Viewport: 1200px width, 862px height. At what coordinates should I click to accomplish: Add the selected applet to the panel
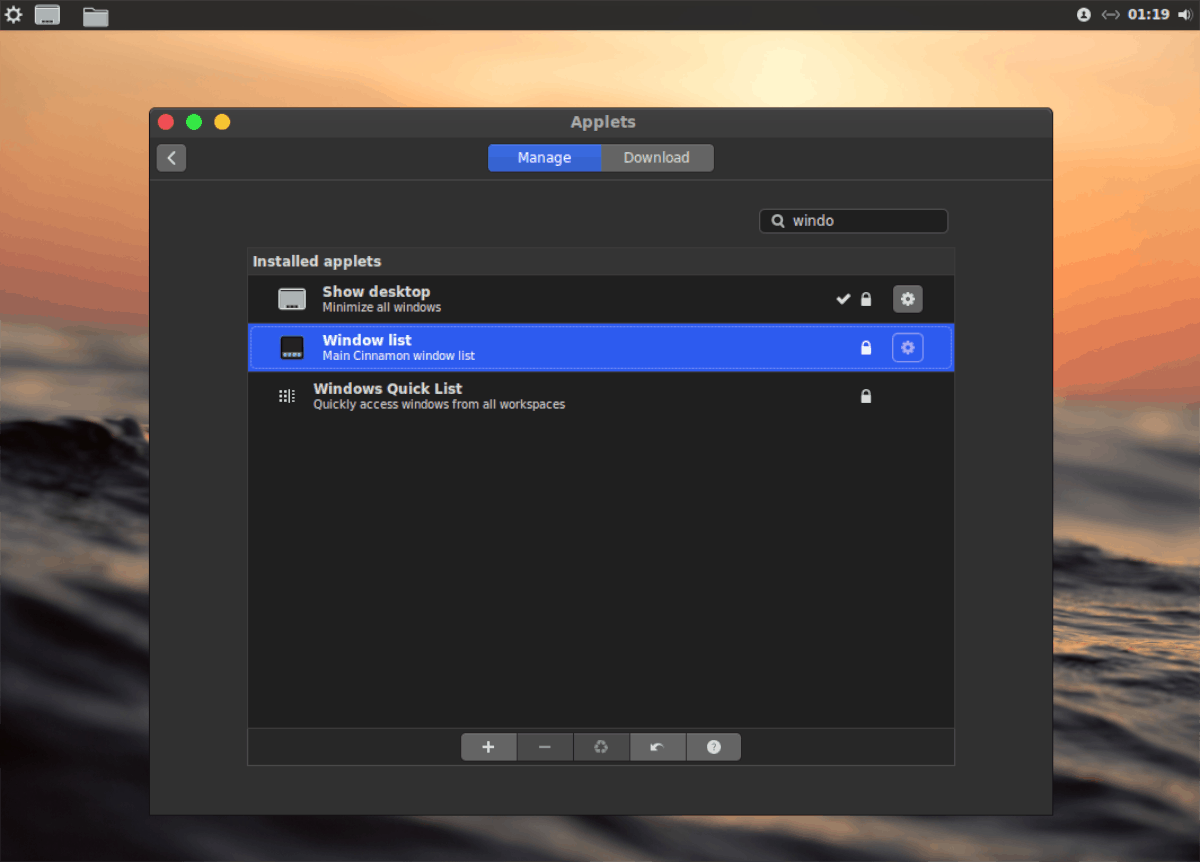click(x=488, y=746)
